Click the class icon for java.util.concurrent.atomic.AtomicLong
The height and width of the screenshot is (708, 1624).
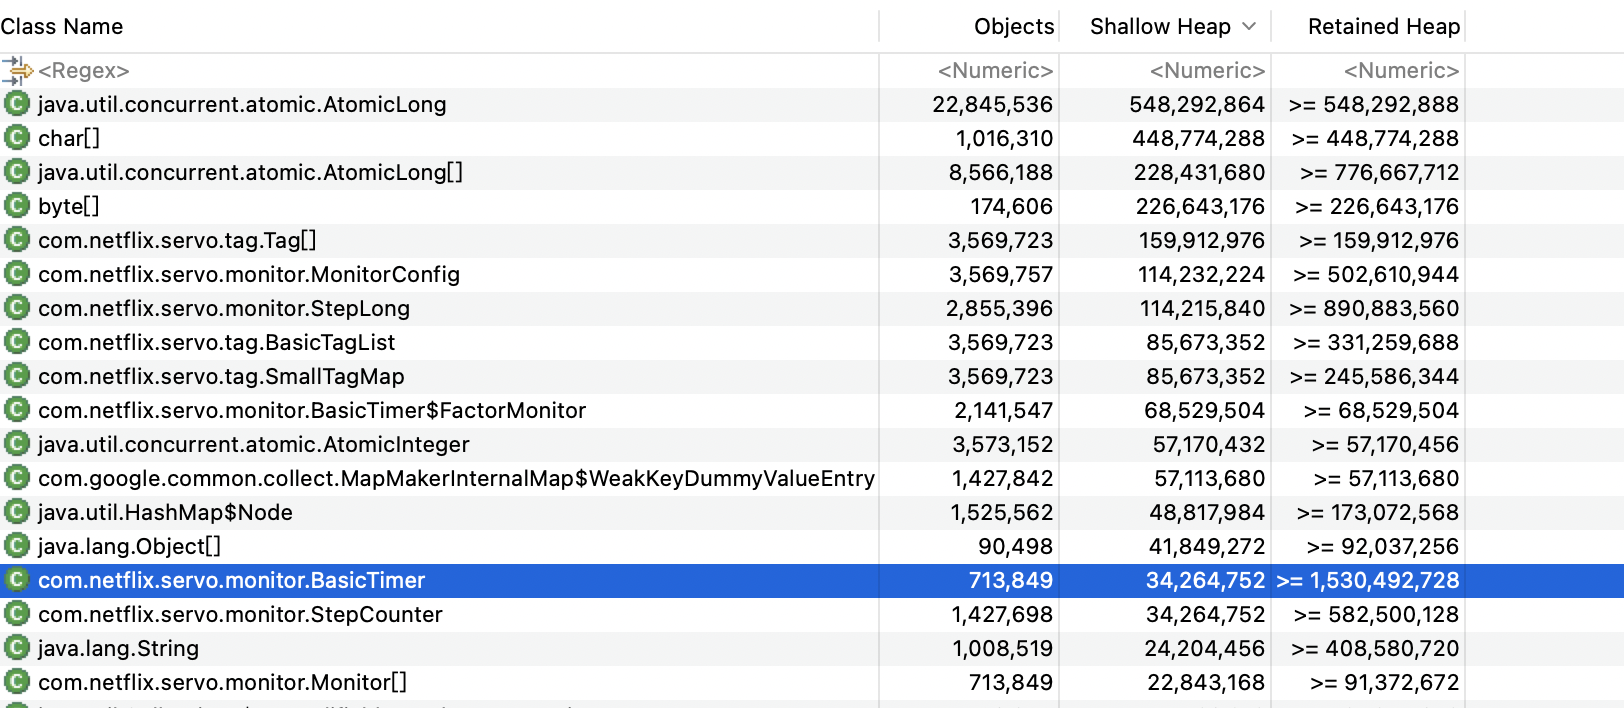pyautogui.click(x=17, y=104)
